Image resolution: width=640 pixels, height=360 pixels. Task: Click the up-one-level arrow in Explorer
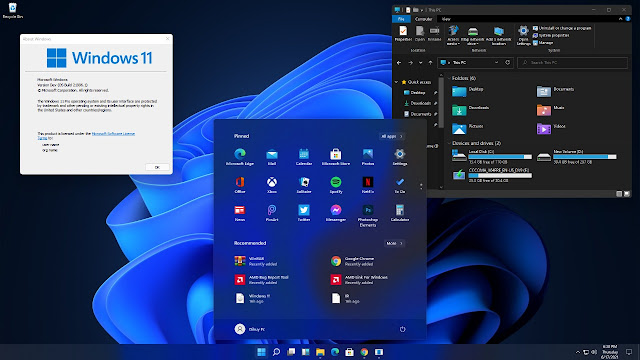click(x=430, y=63)
